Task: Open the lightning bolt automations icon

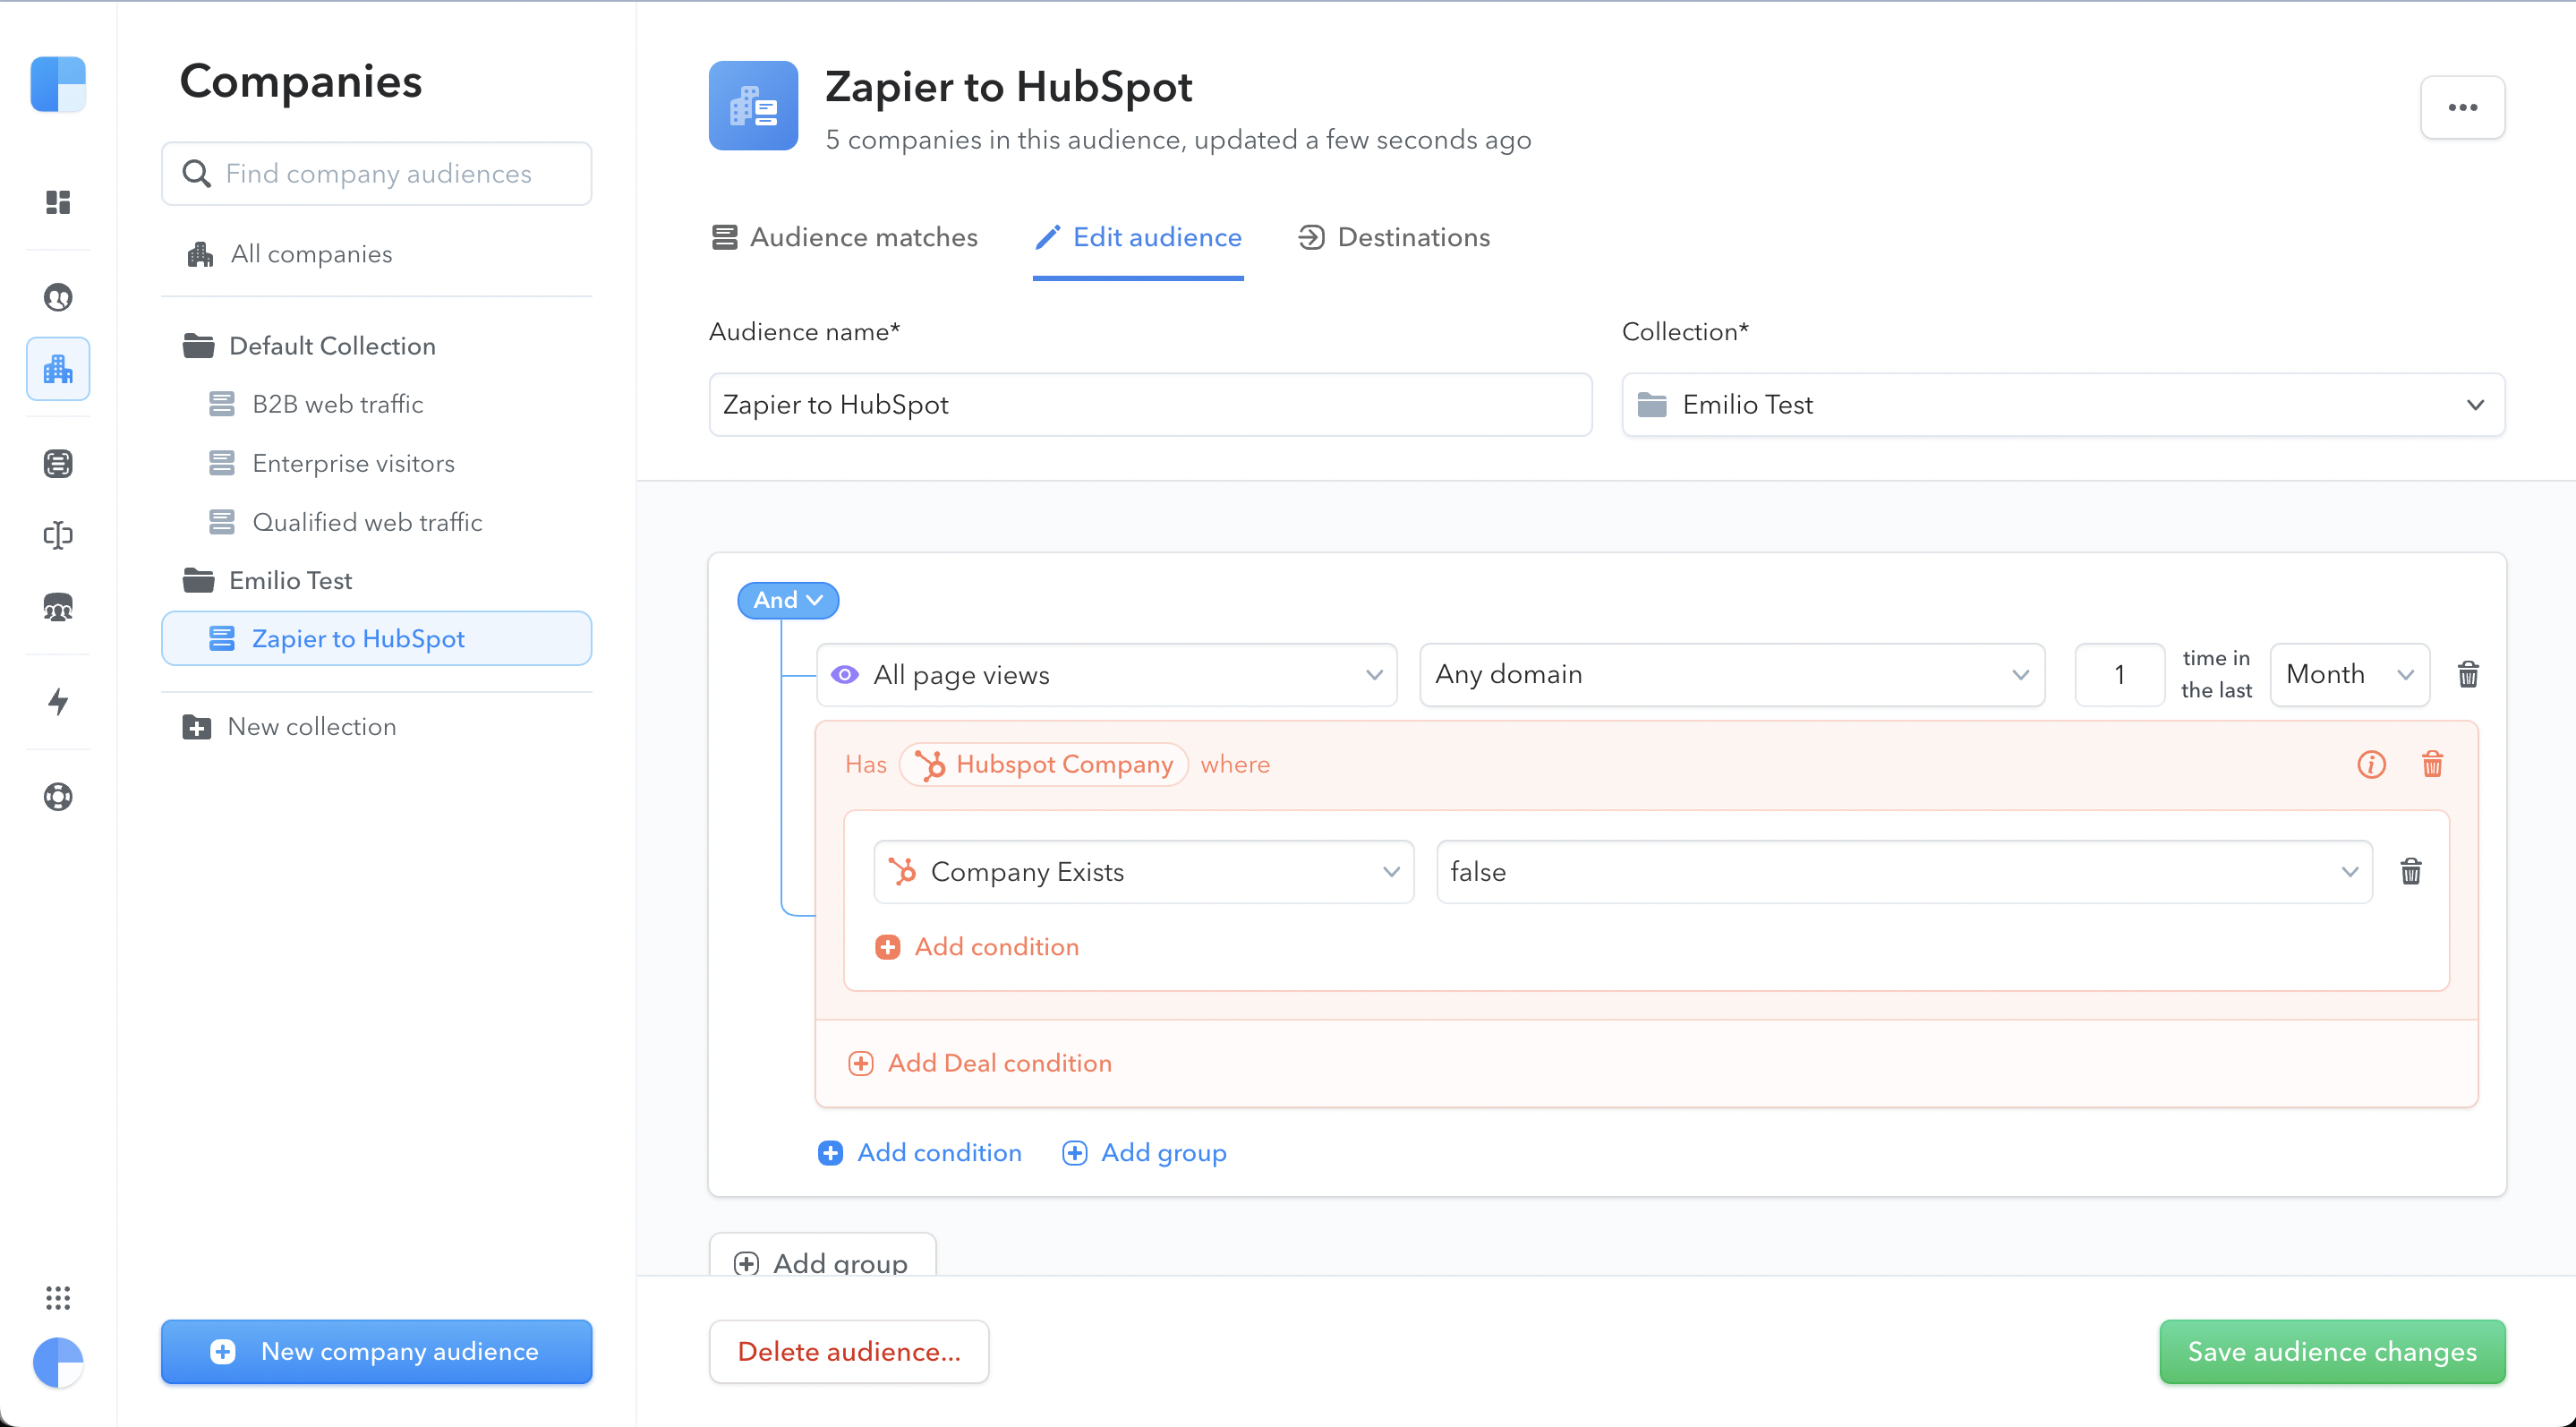Action: point(58,701)
